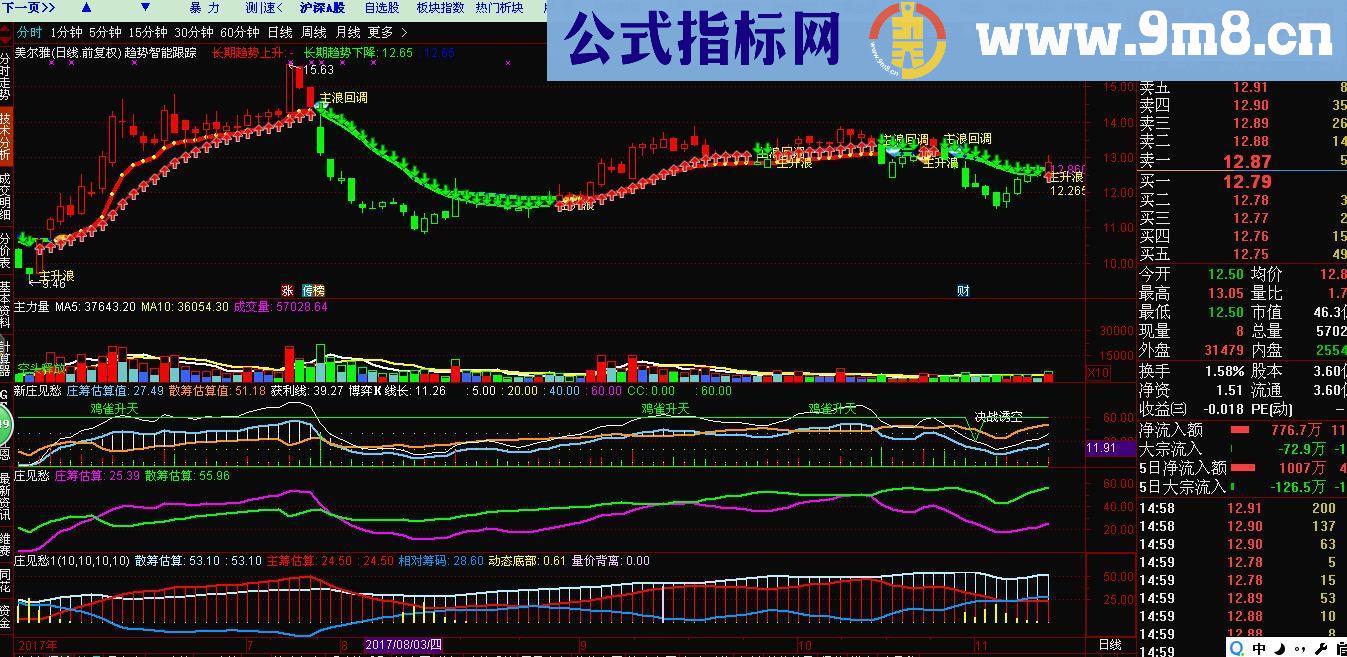Click 卖一 price 12.87 in the quote panel
This screenshot has height=657, width=1347.
pos(1246,160)
